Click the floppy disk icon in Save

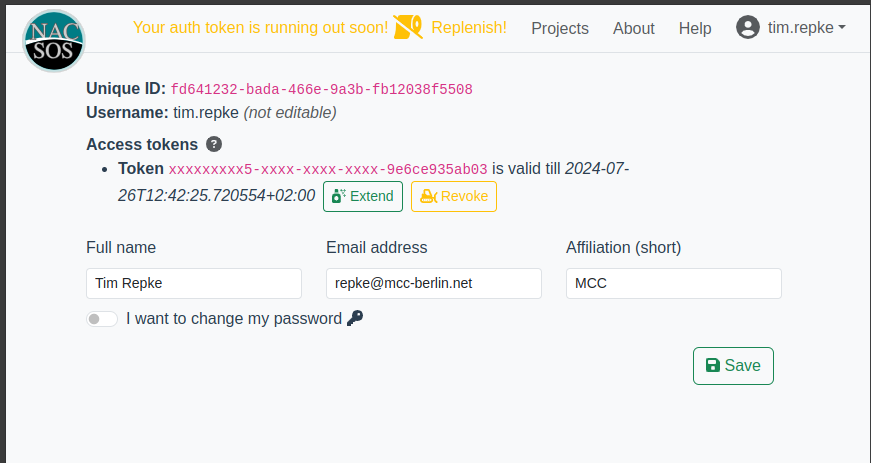713,366
